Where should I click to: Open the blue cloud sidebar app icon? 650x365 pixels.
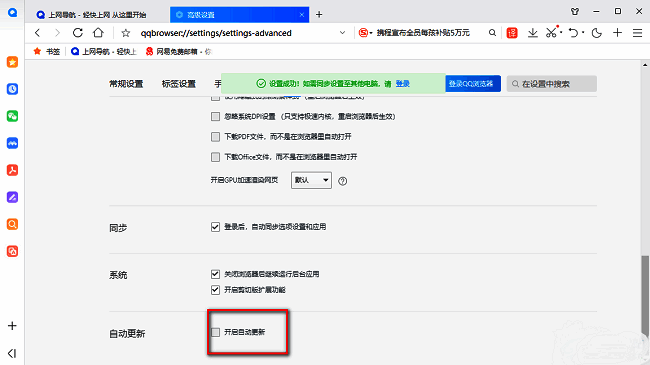(x=12, y=143)
